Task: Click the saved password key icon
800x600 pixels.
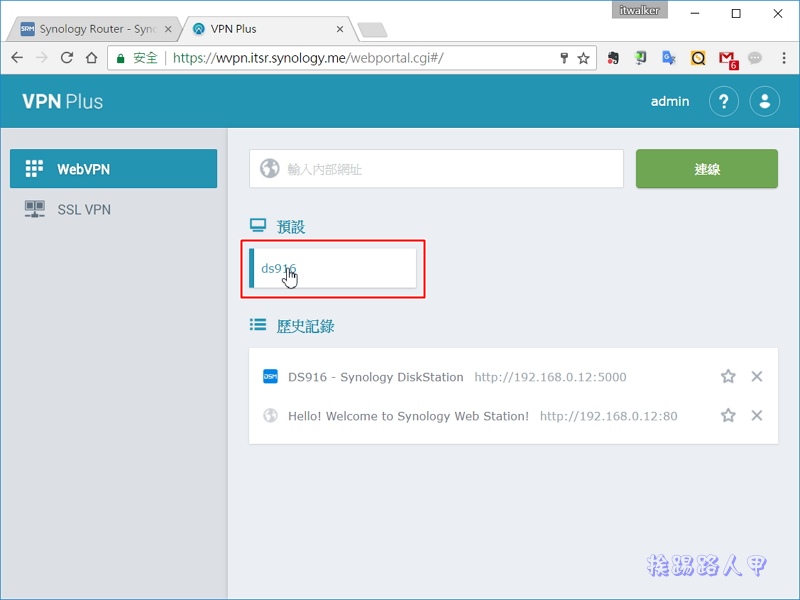Action: pos(564,58)
